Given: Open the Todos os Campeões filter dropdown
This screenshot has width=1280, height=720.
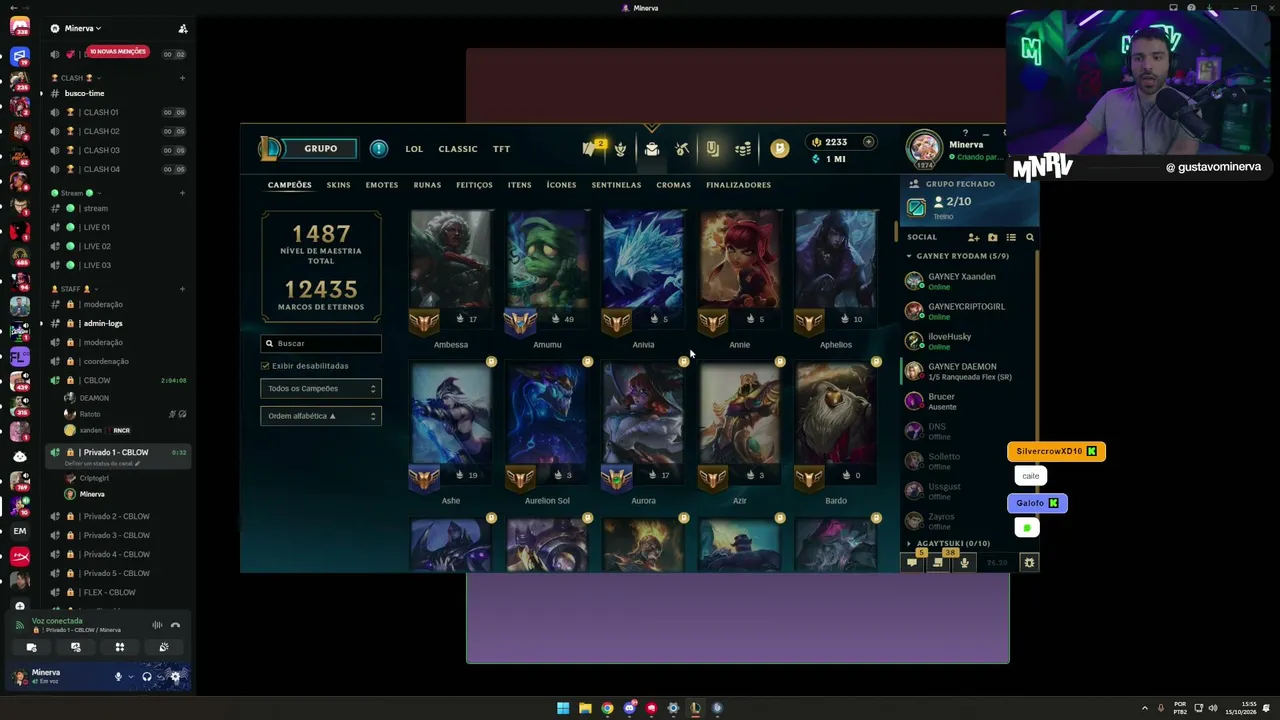Looking at the screenshot, I should (321, 389).
